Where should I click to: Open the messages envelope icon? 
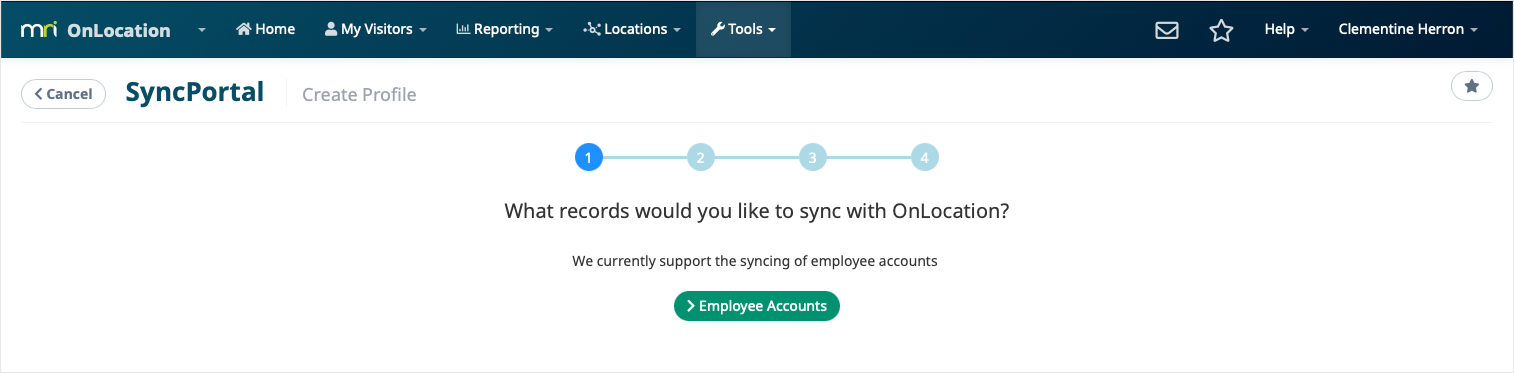click(x=1166, y=30)
